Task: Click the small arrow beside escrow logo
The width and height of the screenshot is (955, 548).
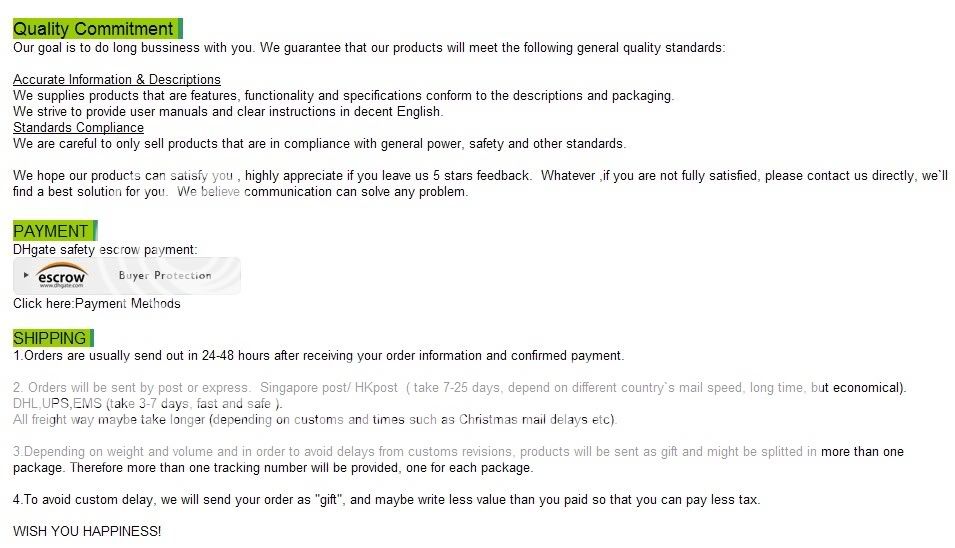Action: click(26, 275)
